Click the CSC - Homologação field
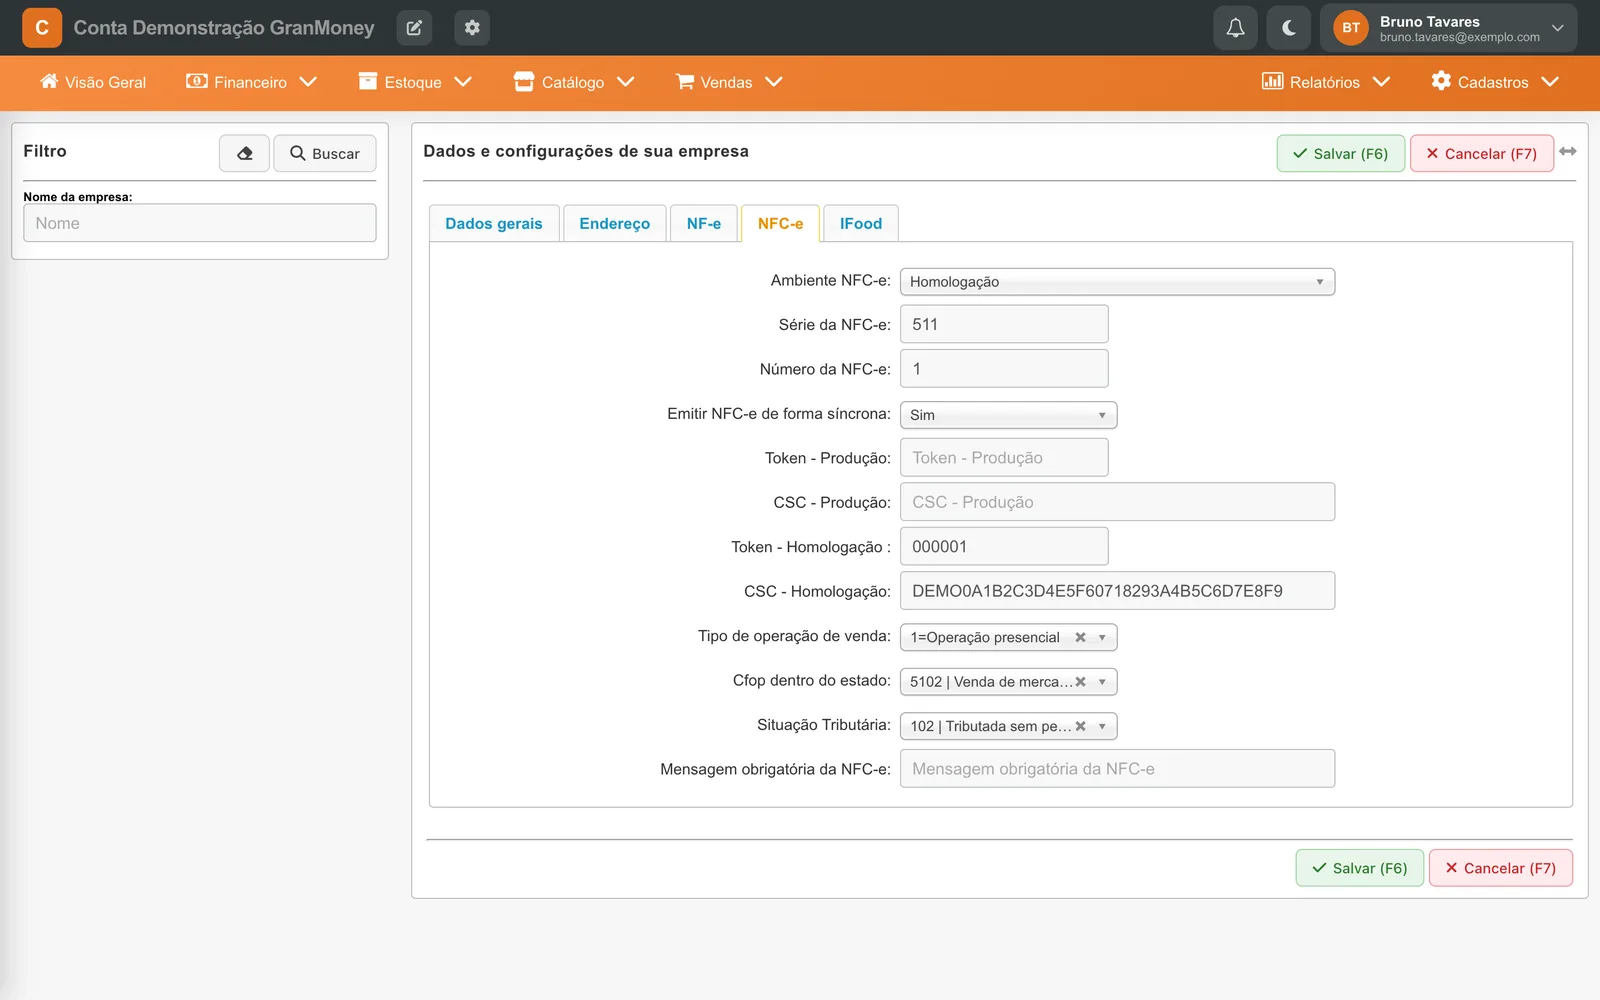The width and height of the screenshot is (1600, 1000). click(1117, 591)
